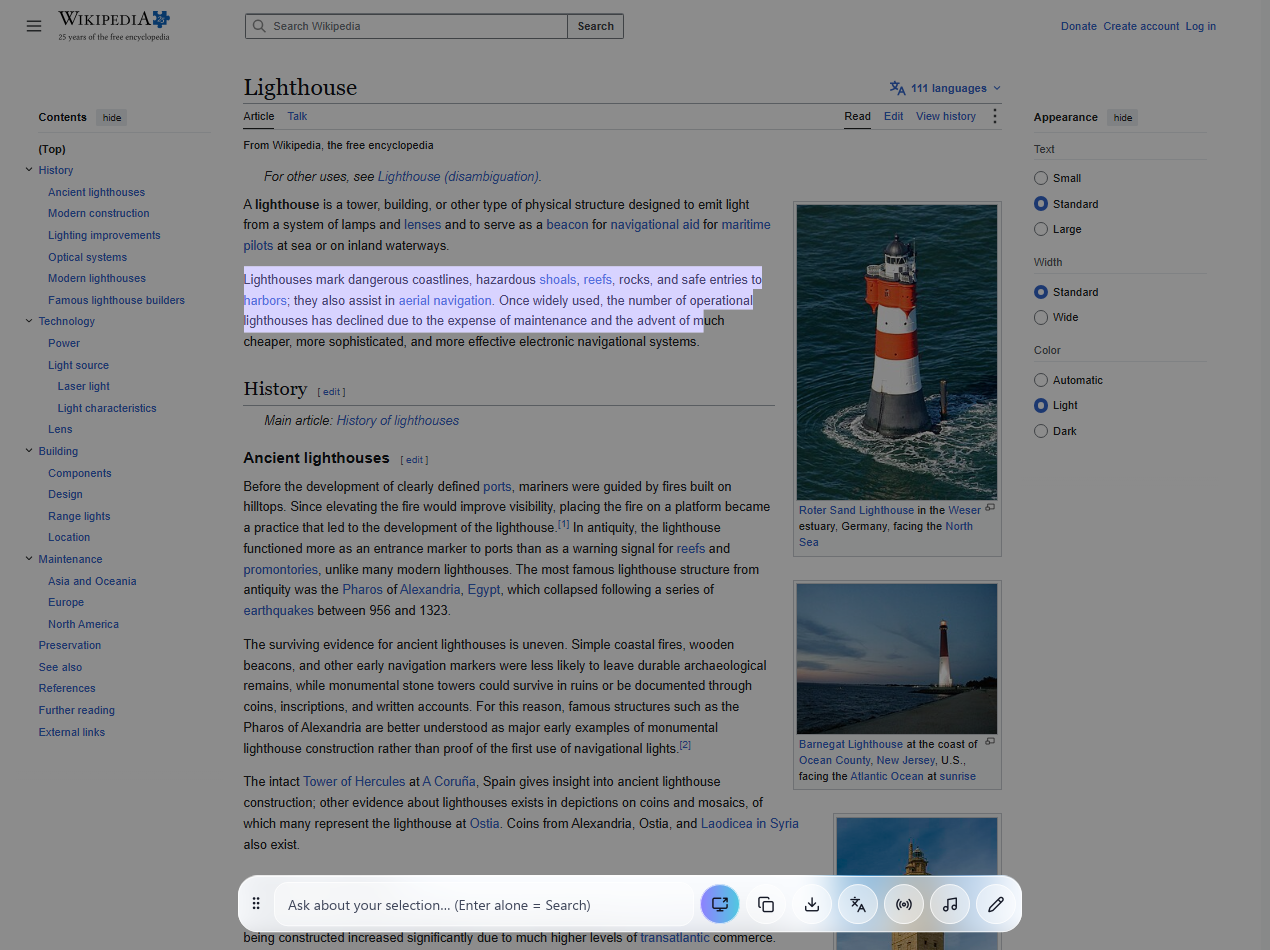Open the hamburger main menu
1270x950 pixels.
tap(34, 26)
